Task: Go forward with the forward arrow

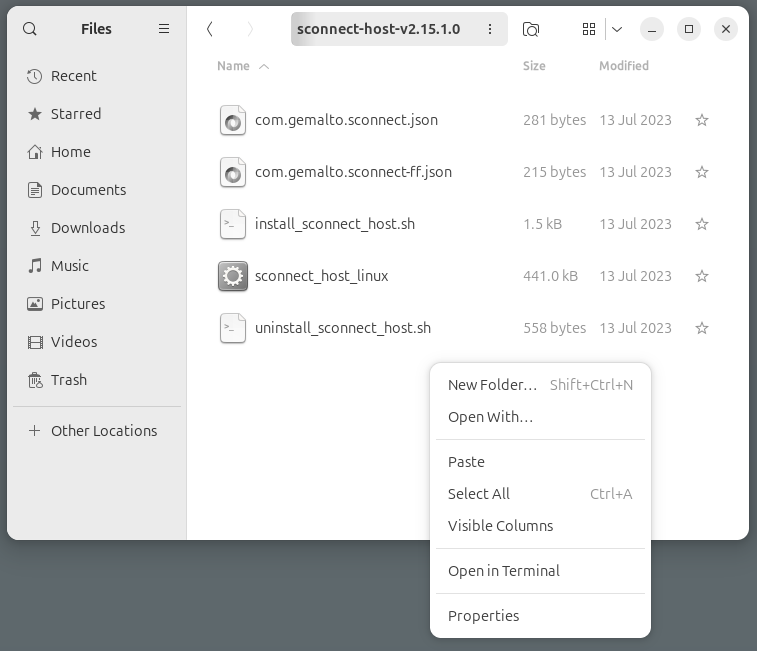Action: click(x=250, y=29)
